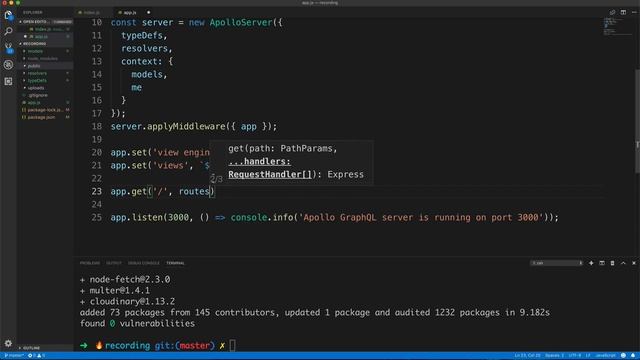This screenshot has height=360, width=640.
Task: Click the notifications bell in status bar
Action: 633,356
